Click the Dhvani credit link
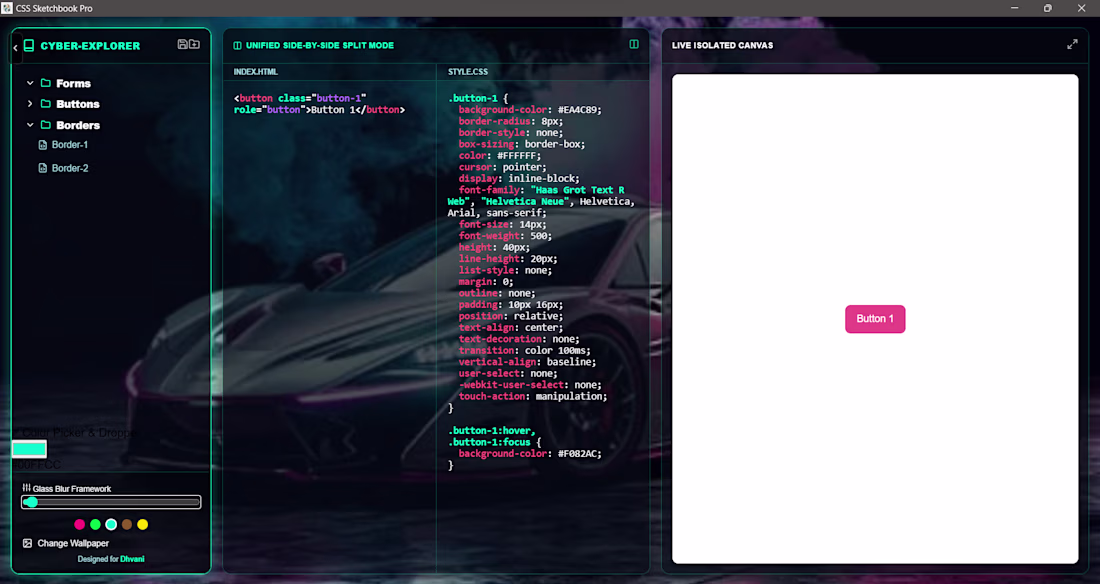The height and width of the screenshot is (584, 1100). coord(132,559)
